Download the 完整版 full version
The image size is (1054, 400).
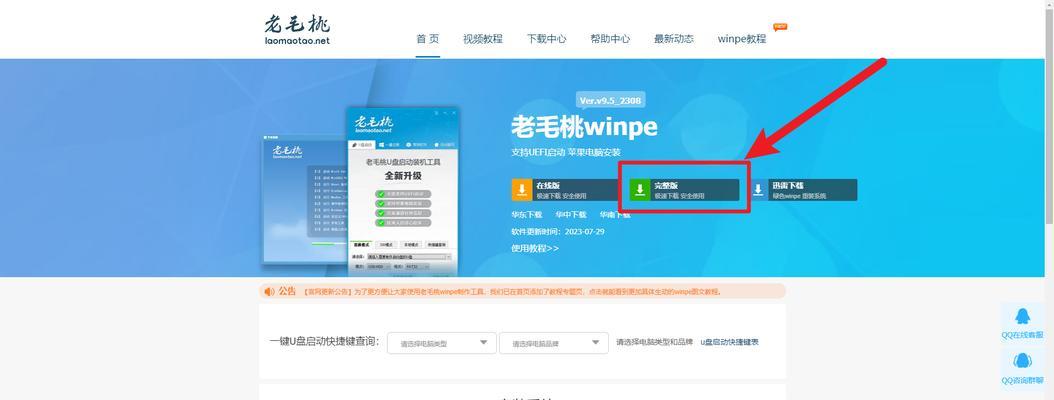(x=684, y=190)
